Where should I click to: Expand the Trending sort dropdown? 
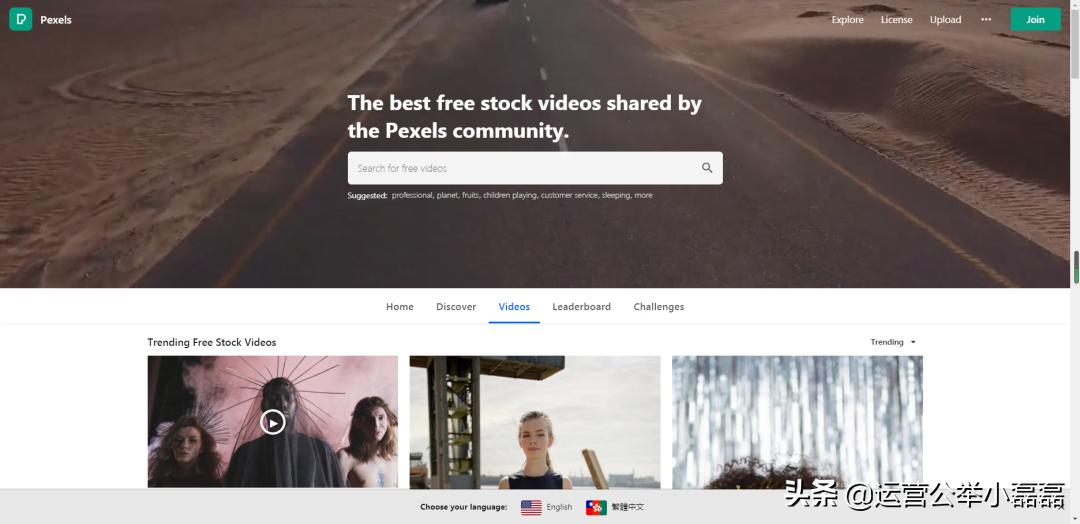click(893, 342)
